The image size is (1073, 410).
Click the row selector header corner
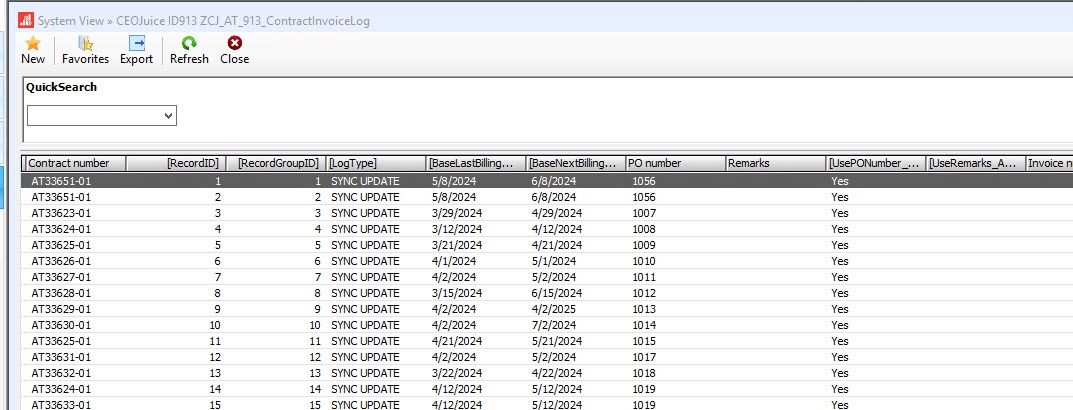pyautogui.click(x=24, y=163)
